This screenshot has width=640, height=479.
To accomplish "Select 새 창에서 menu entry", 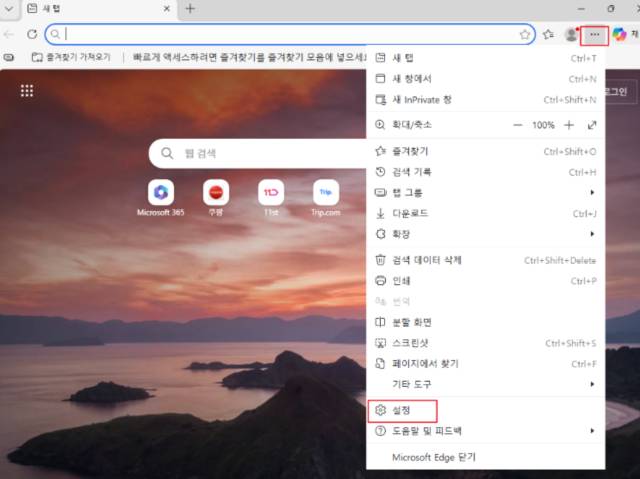I will click(486, 79).
